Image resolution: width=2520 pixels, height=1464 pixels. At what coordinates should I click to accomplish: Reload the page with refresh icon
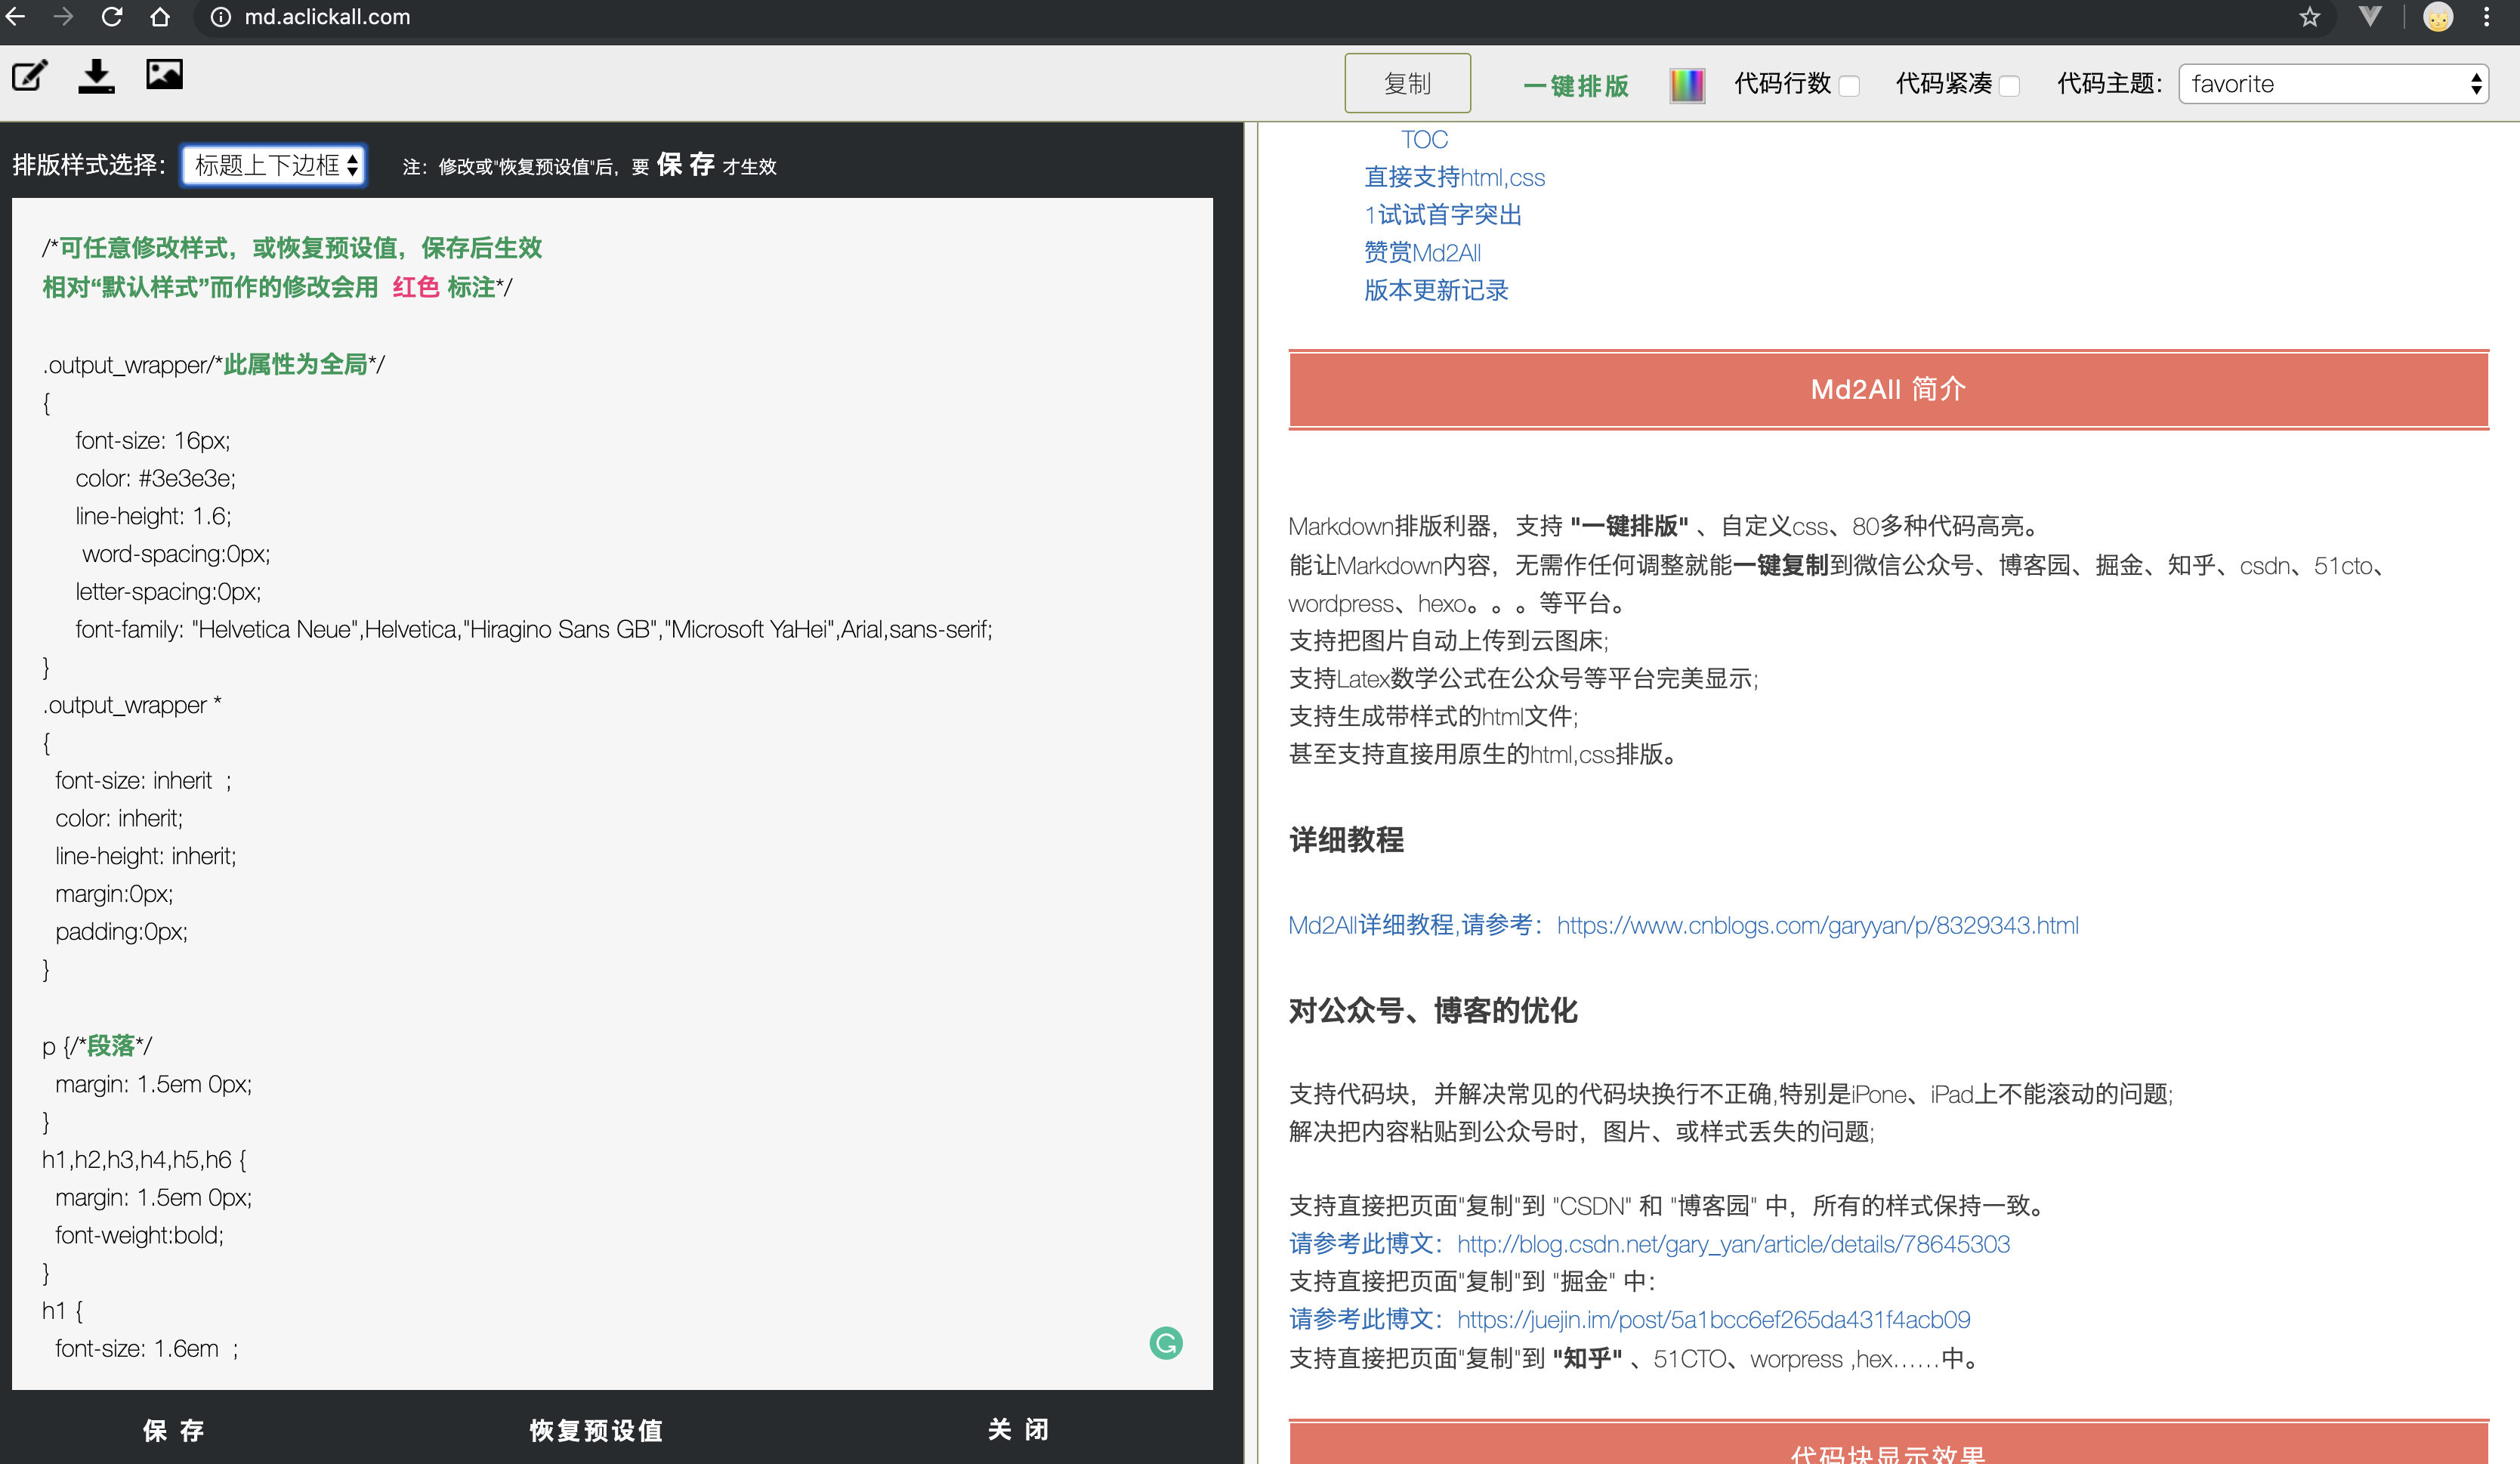[112, 17]
